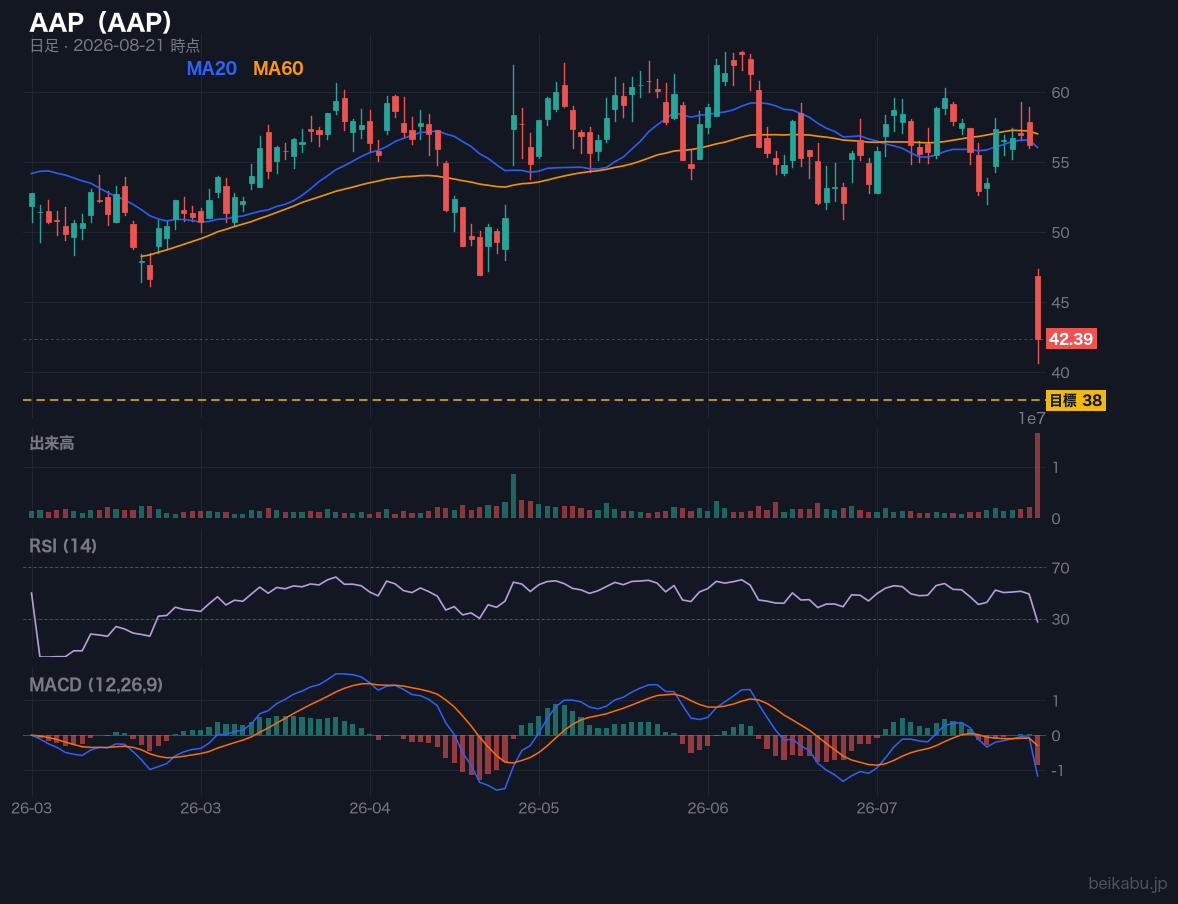Click the RSI (14) panel label
Screen dimensions: 1178x904
click(x=63, y=546)
